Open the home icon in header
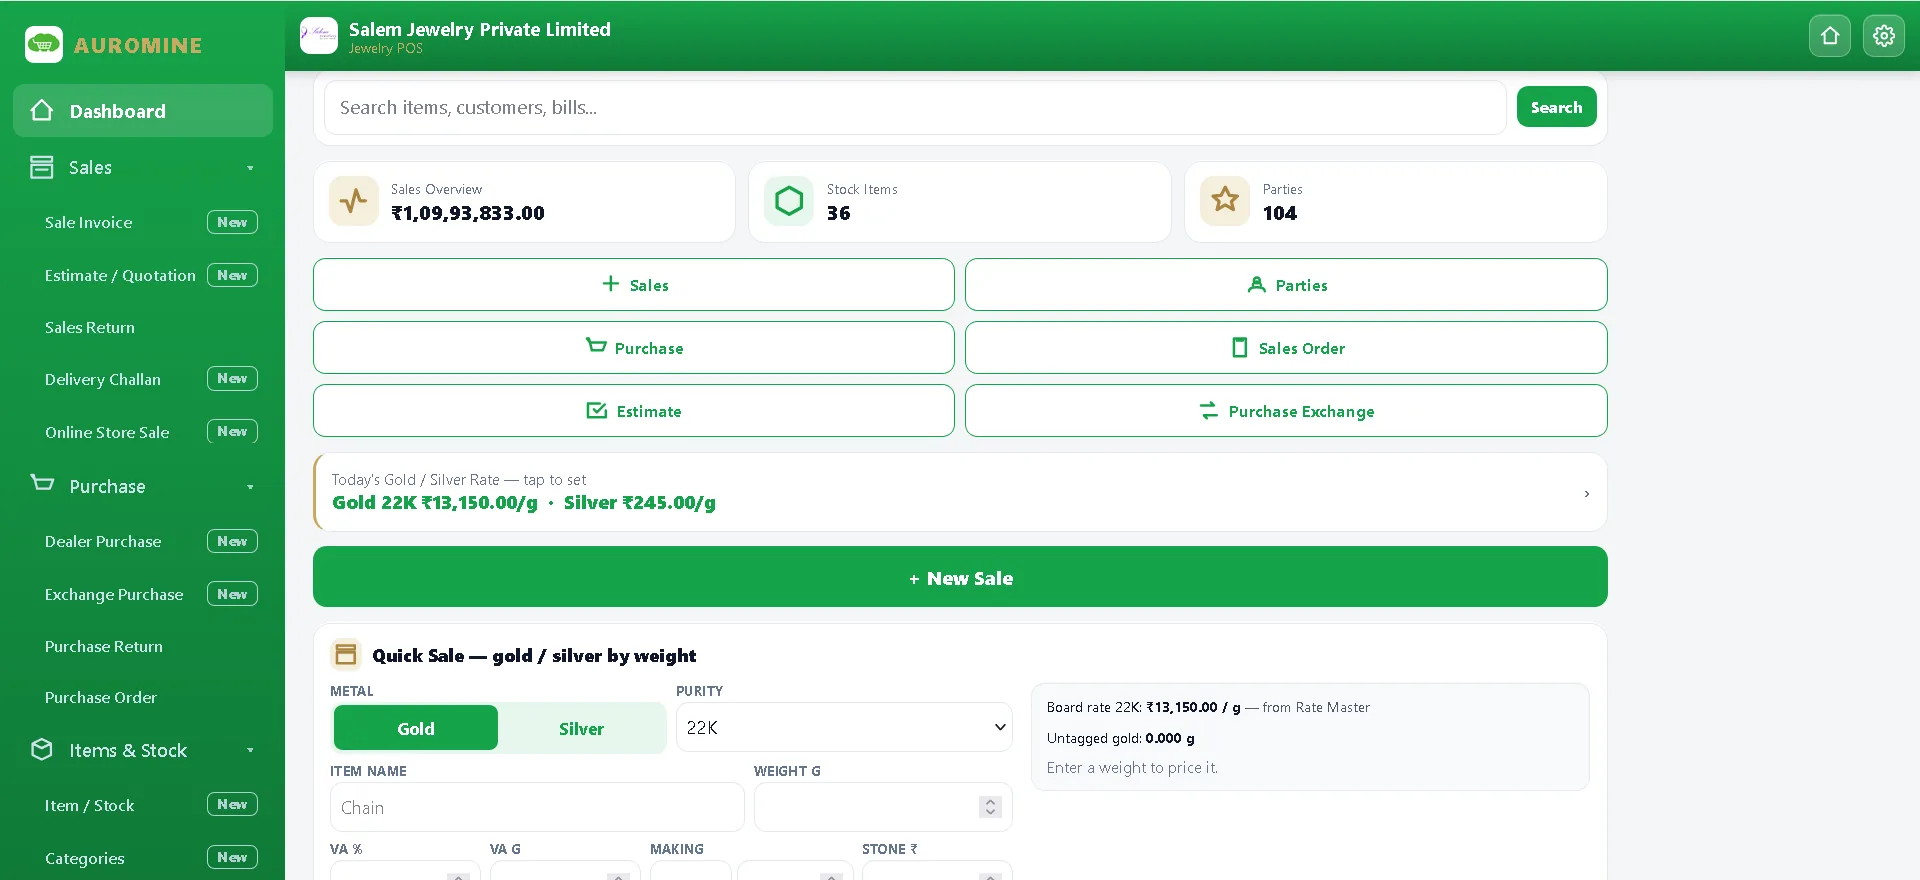 [x=1830, y=36]
